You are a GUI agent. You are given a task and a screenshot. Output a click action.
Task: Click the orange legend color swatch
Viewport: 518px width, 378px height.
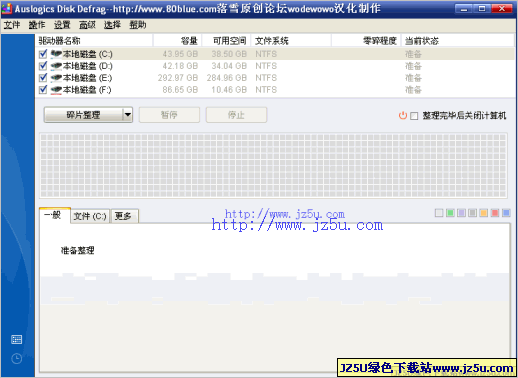click(484, 213)
